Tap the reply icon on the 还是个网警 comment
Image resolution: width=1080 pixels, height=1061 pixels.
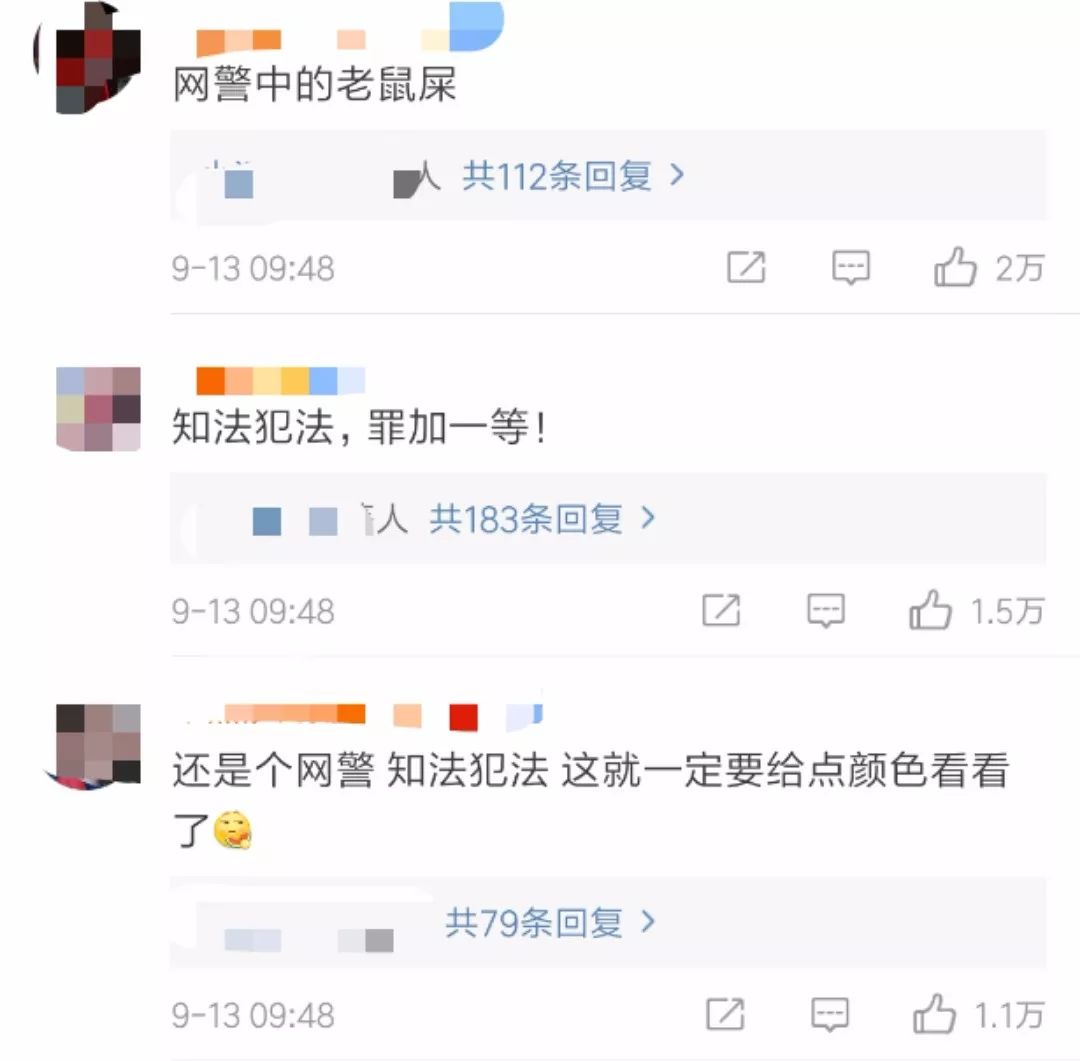830,1015
